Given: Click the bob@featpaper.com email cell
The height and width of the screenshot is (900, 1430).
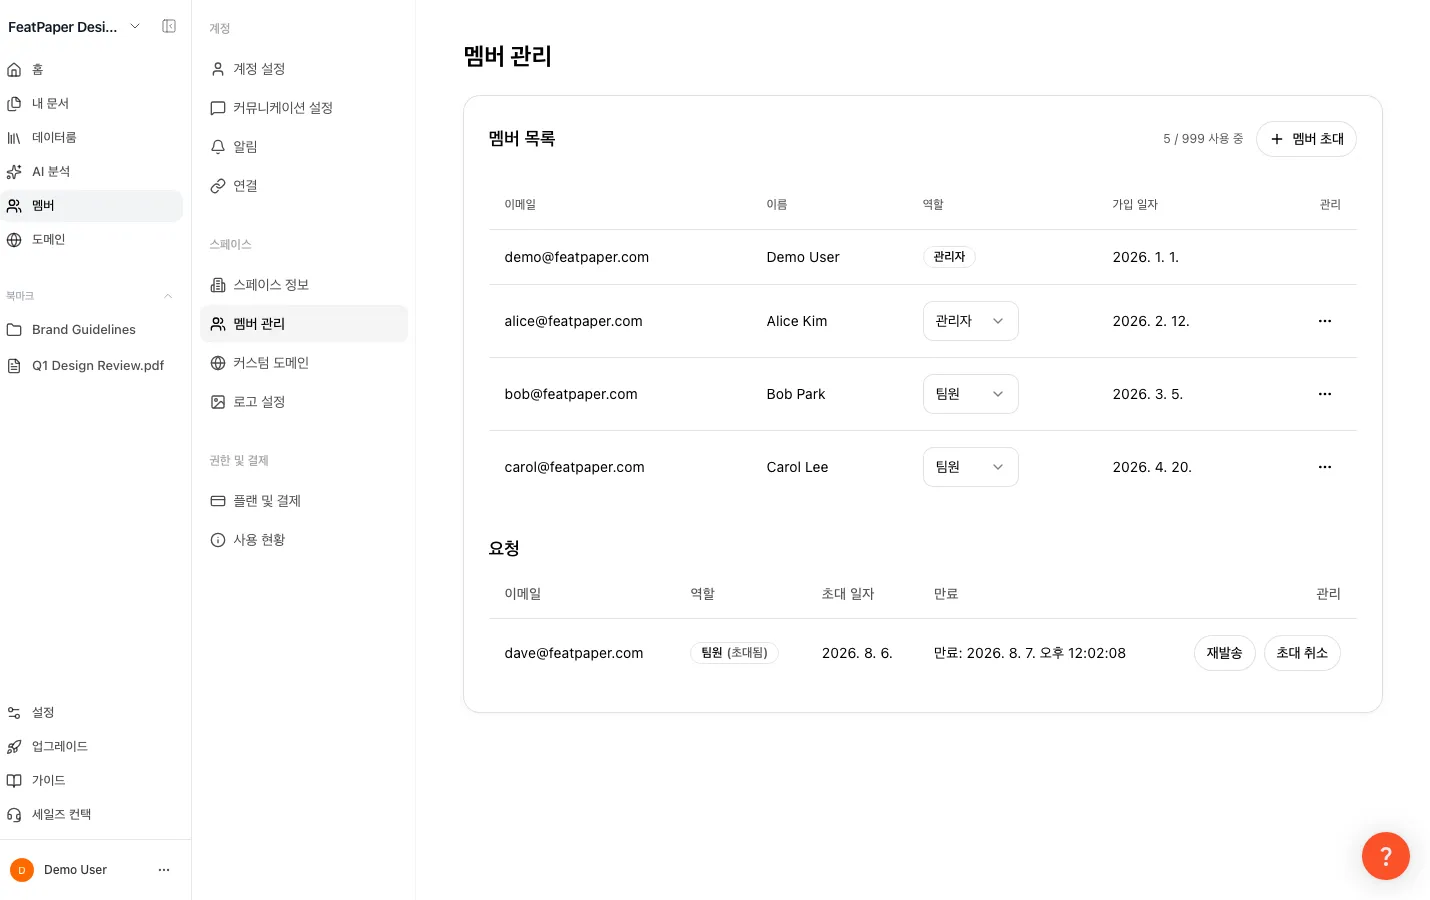Looking at the screenshot, I should click(x=571, y=394).
